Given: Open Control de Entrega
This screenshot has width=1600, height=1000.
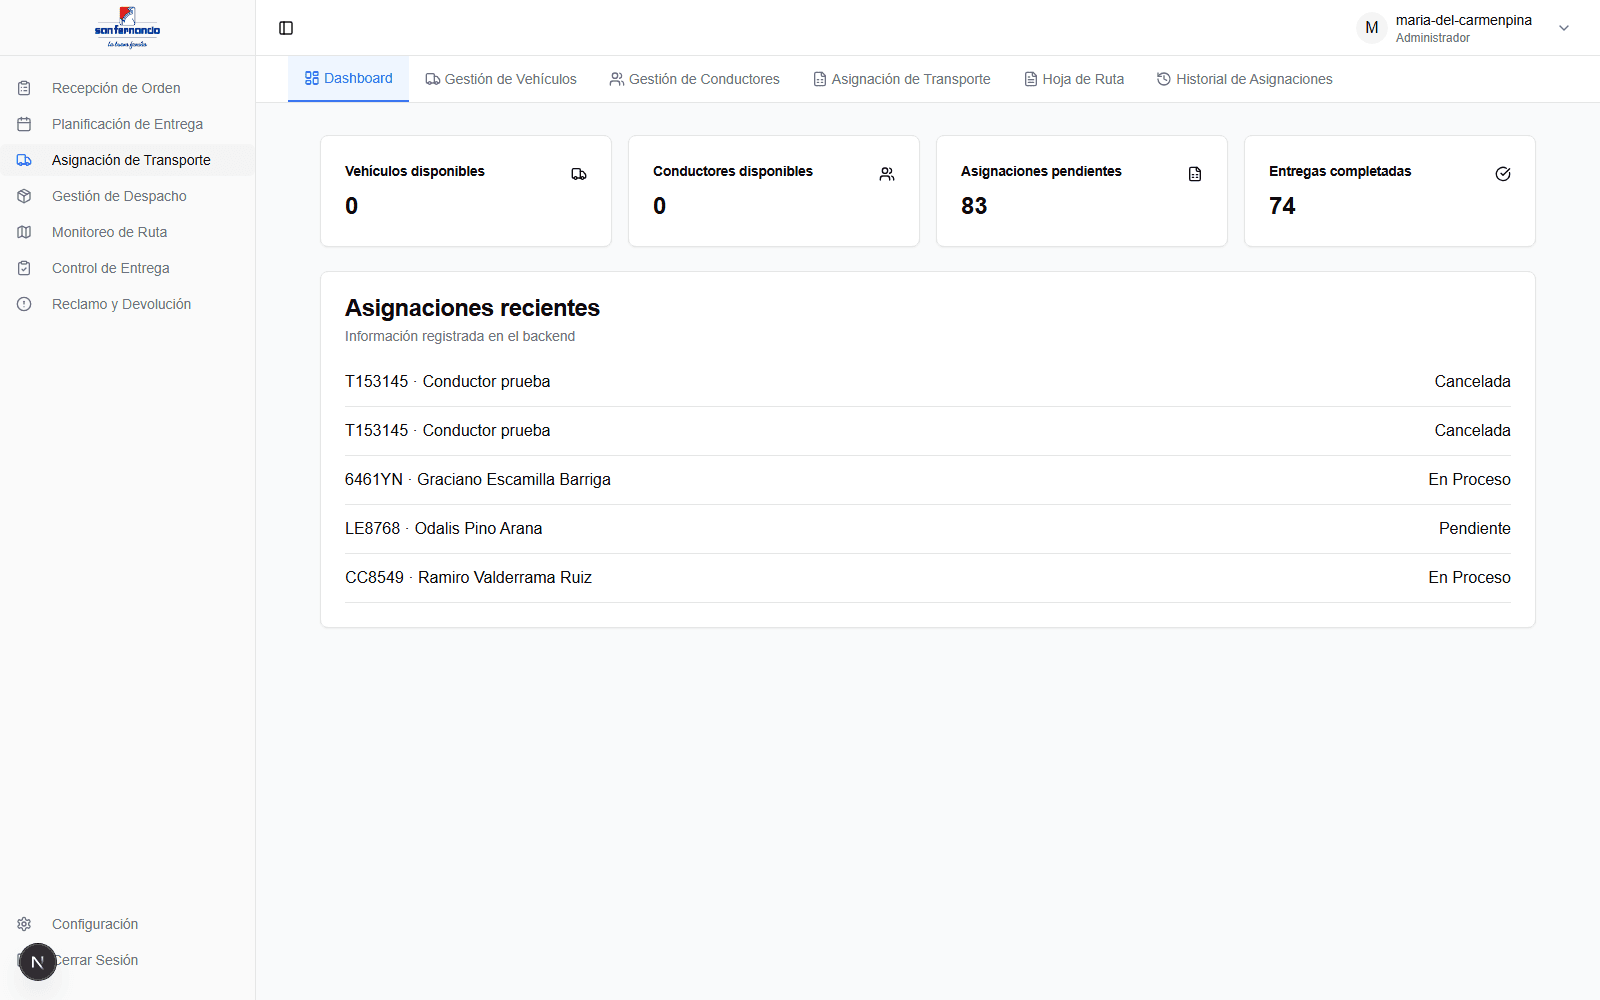Looking at the screenshot, I should click(127, 268).
